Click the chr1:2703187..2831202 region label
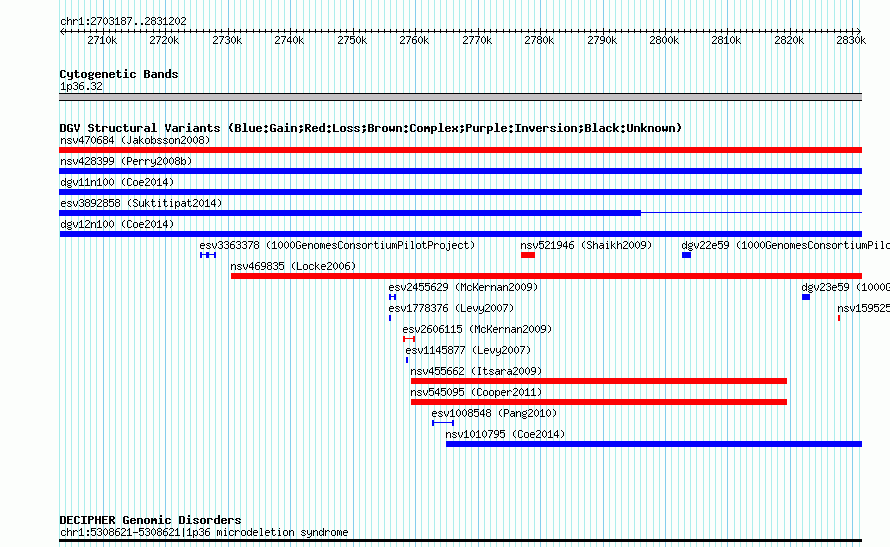Image resolution: width=890 pixels, height=547 pixels. 123,21
